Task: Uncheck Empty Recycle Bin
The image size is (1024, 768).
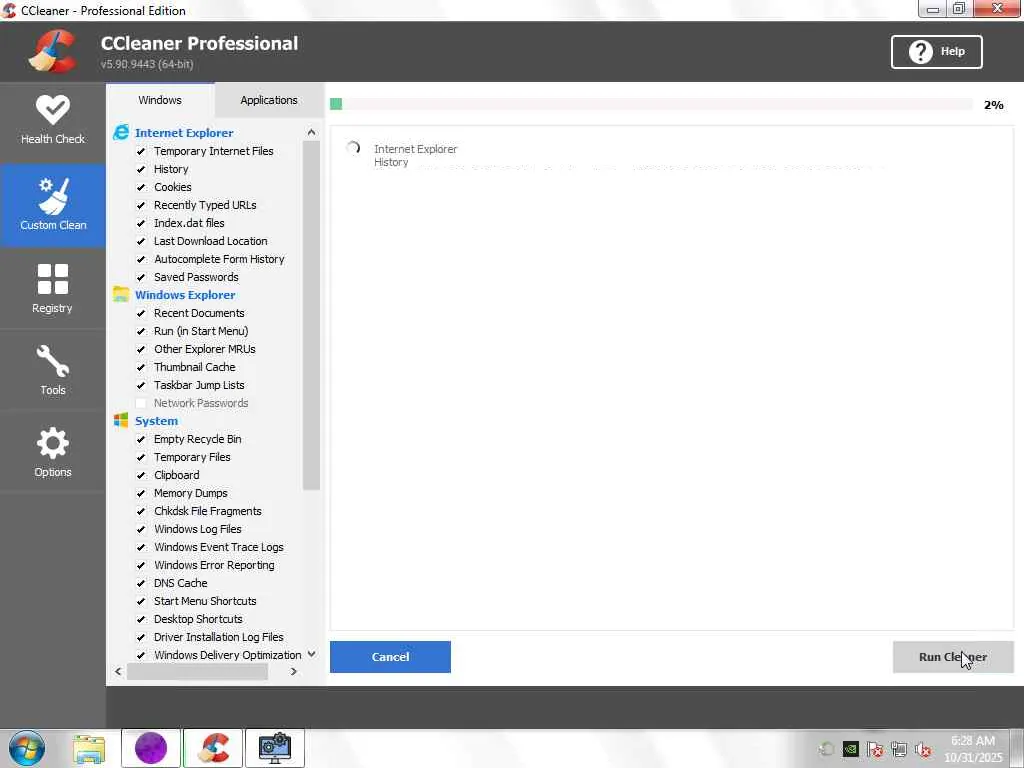Action: (x=140, y=439)
